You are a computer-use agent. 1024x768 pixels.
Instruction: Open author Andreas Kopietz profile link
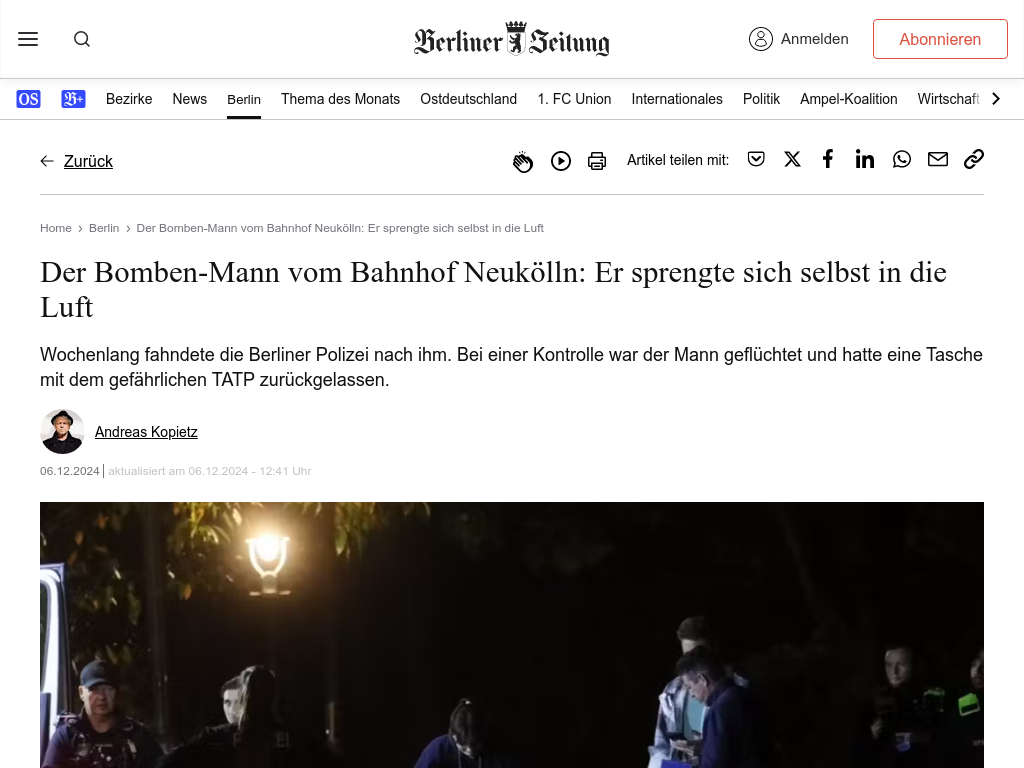click(x=146, y=432)
